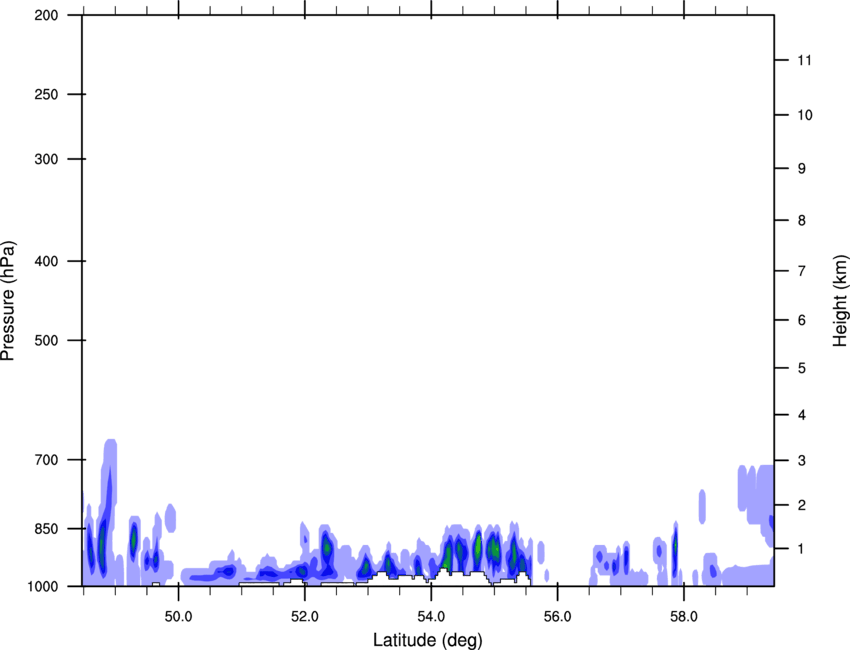
Task: Pick the 6 km height label
Action: (801, 320)
